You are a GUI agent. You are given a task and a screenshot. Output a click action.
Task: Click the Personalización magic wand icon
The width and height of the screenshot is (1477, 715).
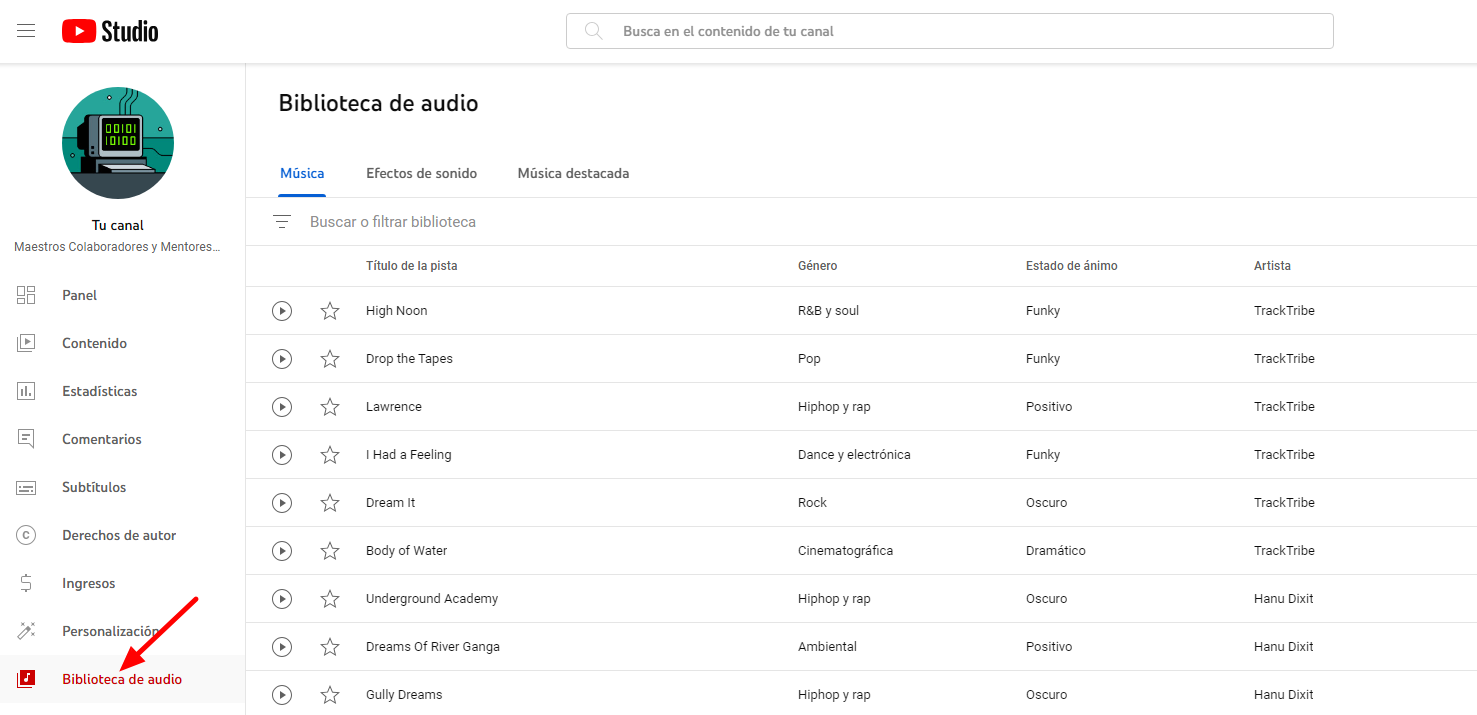(26, 631)
